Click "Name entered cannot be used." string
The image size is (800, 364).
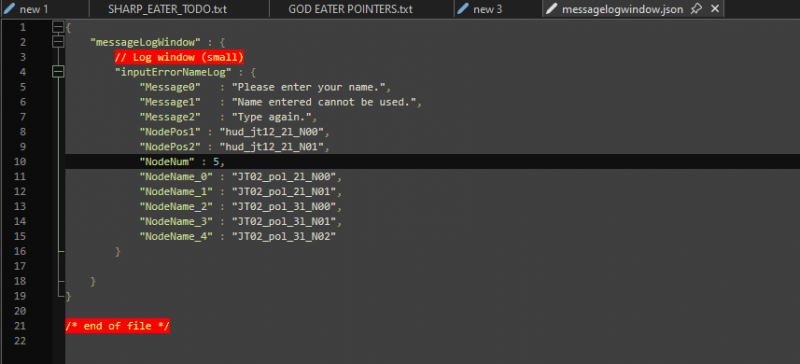(323, 102)
